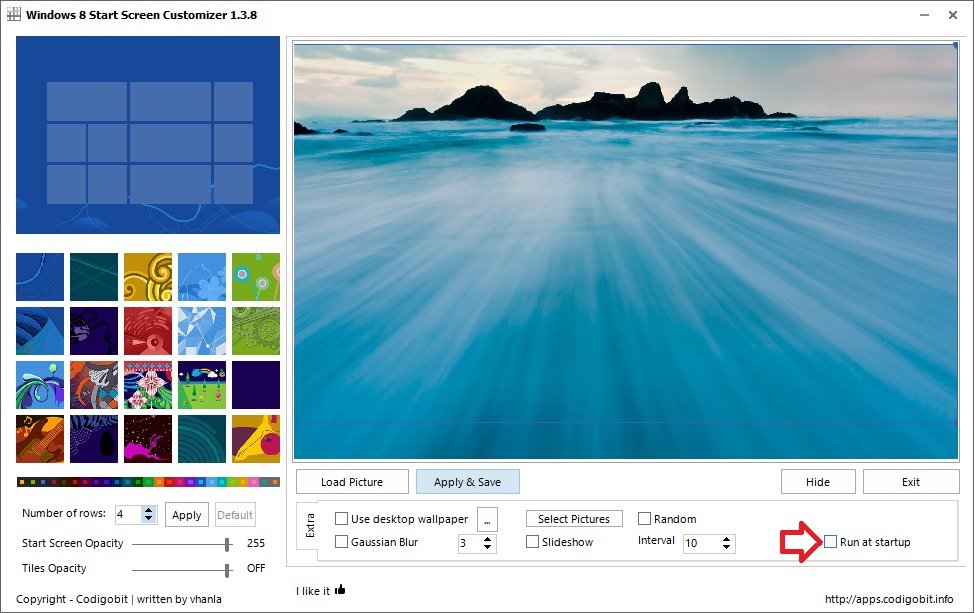The image size is (975, 613).
Task: Select the green bubbles background thumbnail
Action: 256,277
